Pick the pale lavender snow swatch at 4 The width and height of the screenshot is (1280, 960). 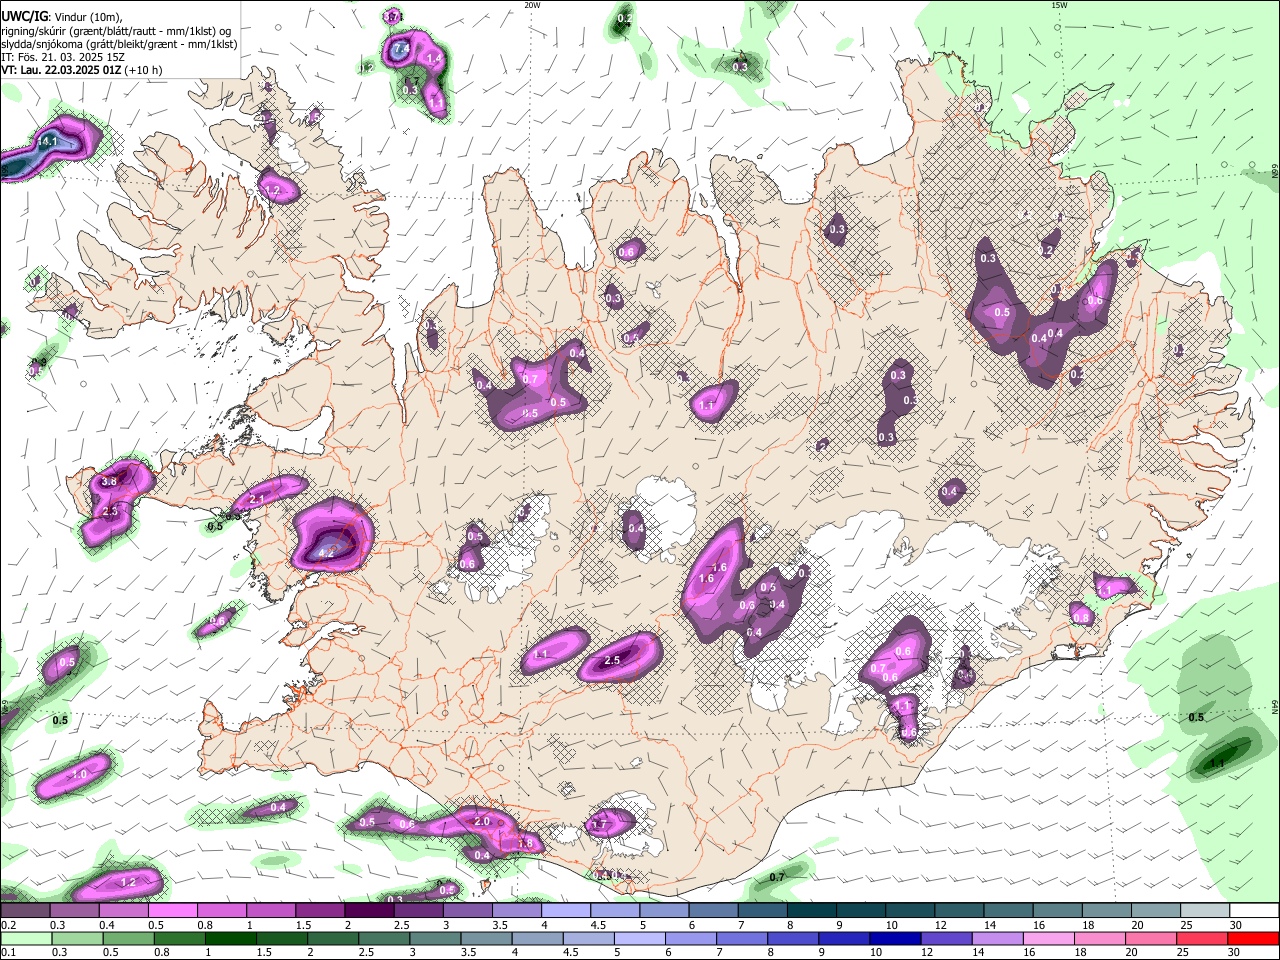pyautogui.click(x=566, y=911)
